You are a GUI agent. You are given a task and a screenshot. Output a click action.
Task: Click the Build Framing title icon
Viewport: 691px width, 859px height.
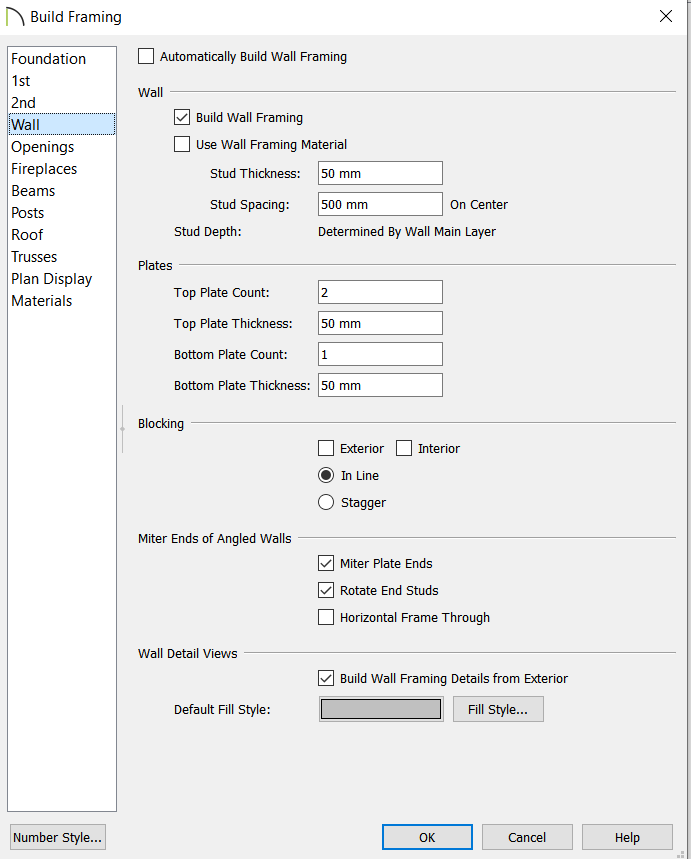pos(15,17)
